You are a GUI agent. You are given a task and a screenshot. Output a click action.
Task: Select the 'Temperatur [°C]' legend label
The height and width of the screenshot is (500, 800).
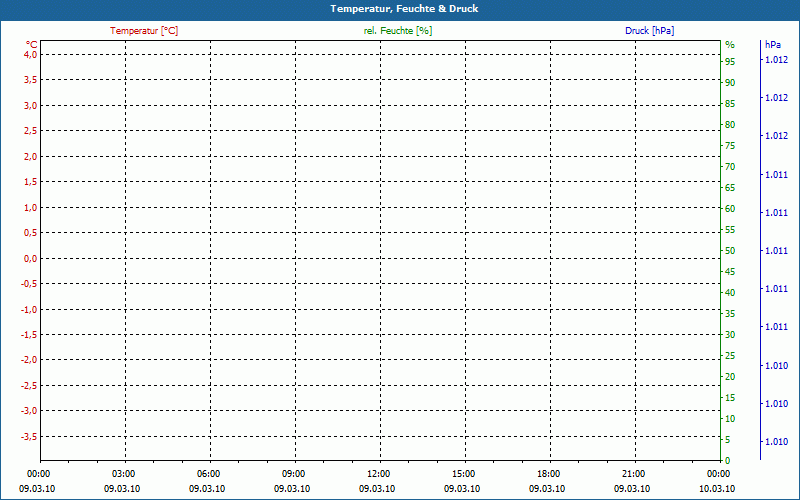pyautogui.click(x=144, y=31)
